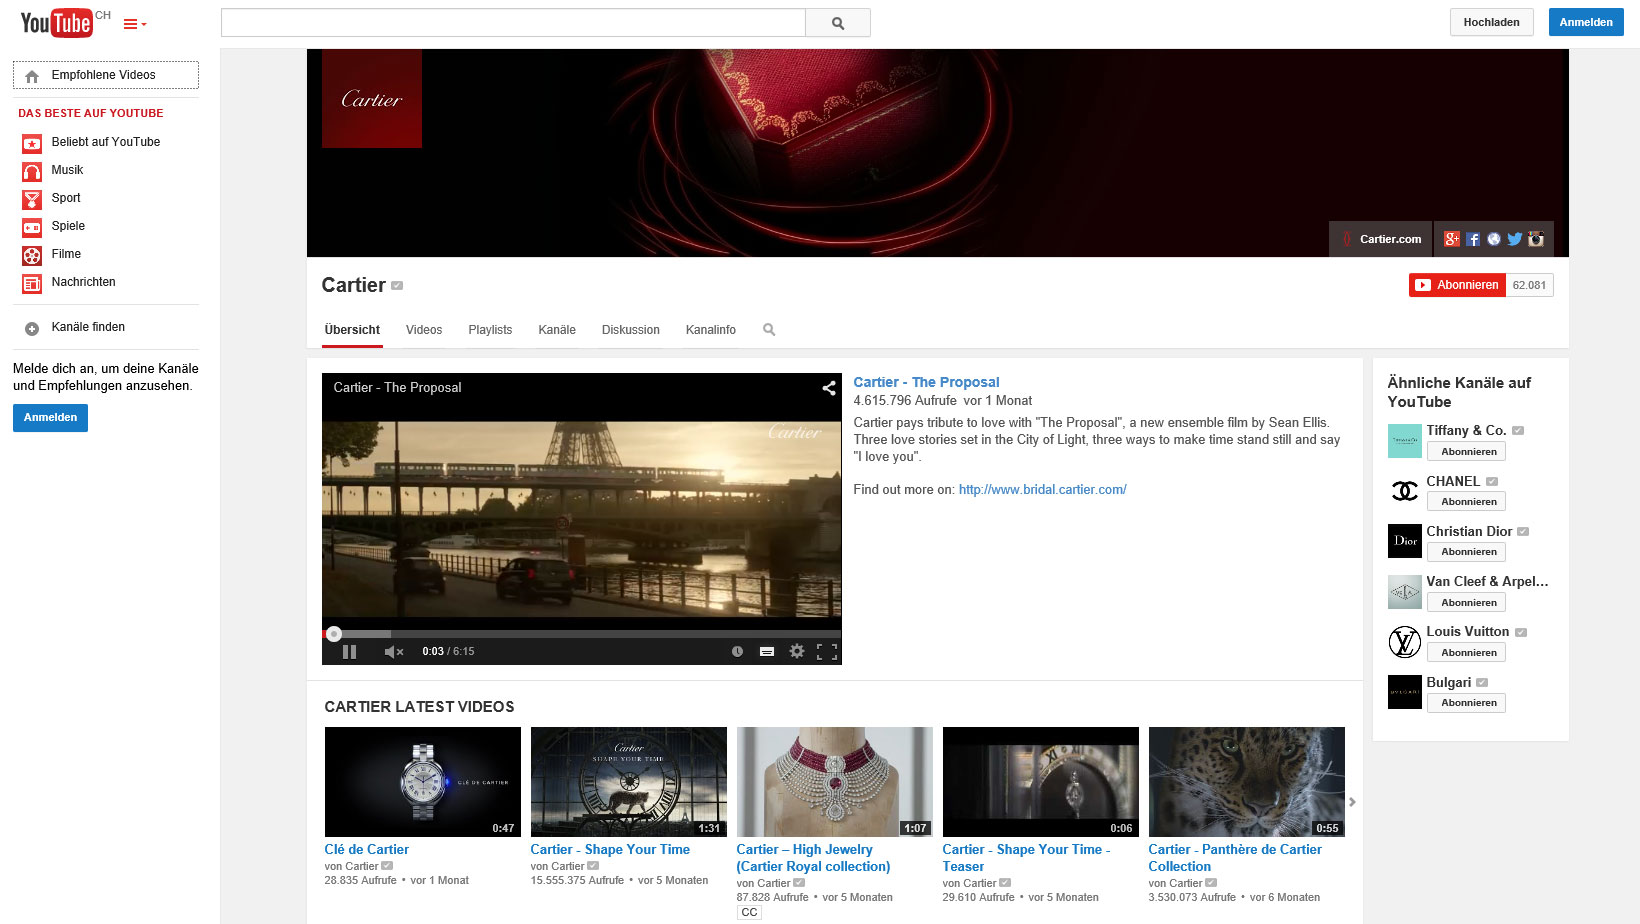Click the YouTube logo
This screenshot has width=1640, height=924.
point(57,22)
